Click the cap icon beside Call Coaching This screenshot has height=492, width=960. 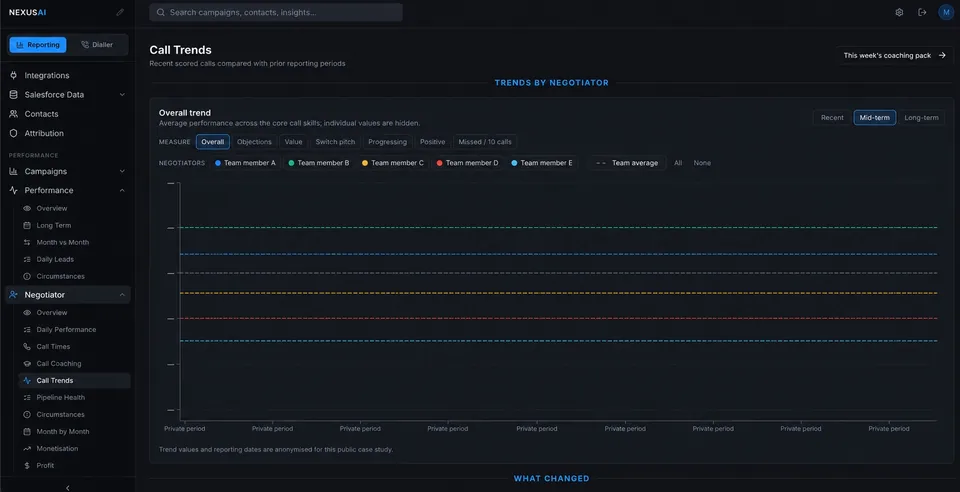[27, 363]
